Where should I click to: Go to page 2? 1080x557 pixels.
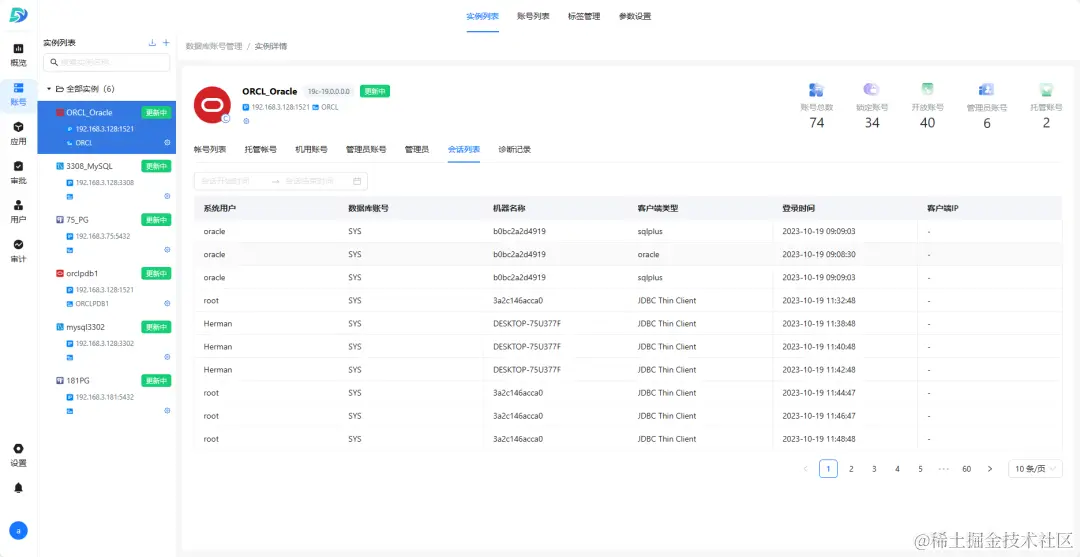851,469
